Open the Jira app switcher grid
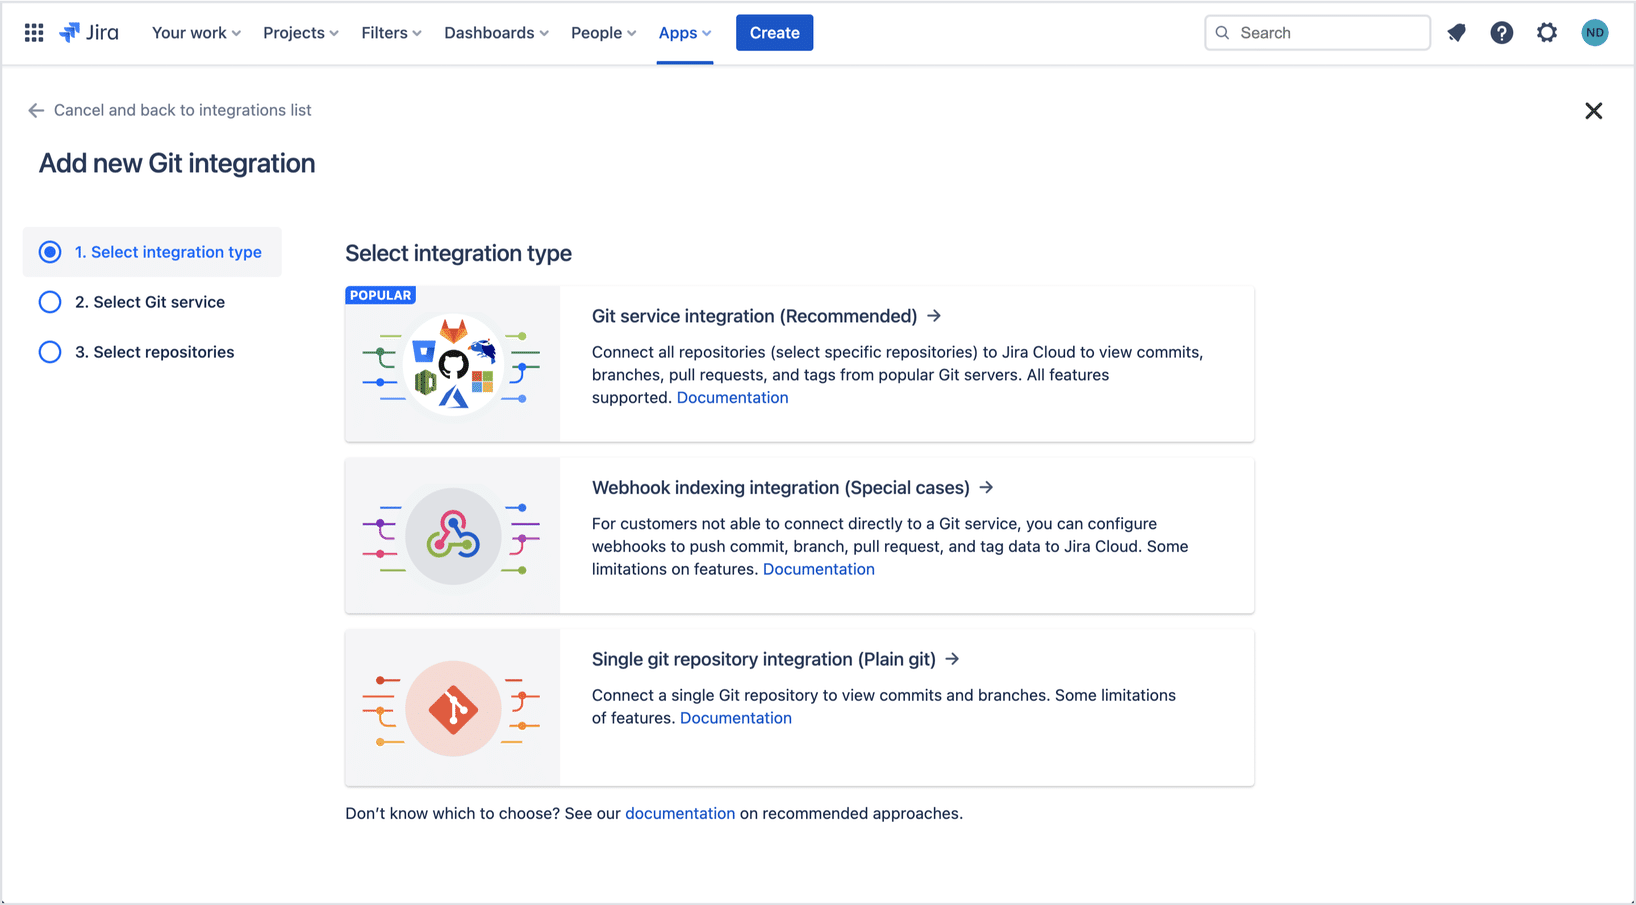This screenshot has width=1636, height=905. pos(33,32)
